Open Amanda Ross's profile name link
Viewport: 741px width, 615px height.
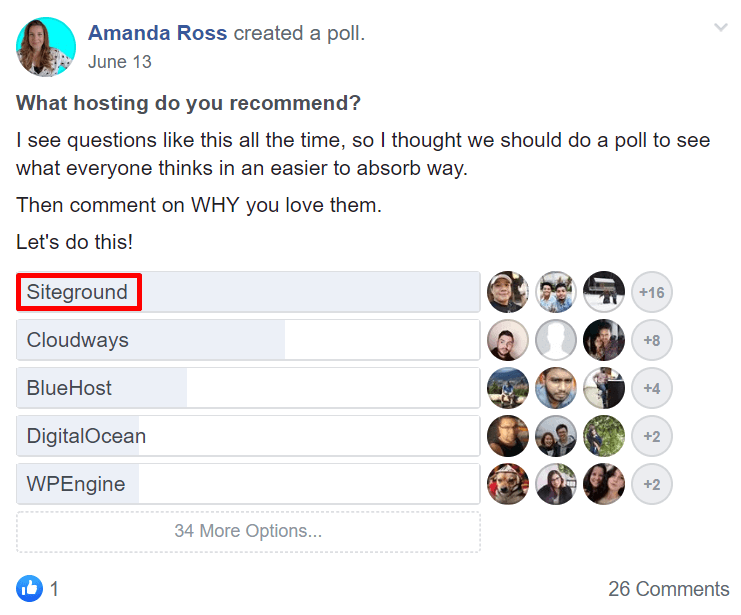click(x=158, y=33)
